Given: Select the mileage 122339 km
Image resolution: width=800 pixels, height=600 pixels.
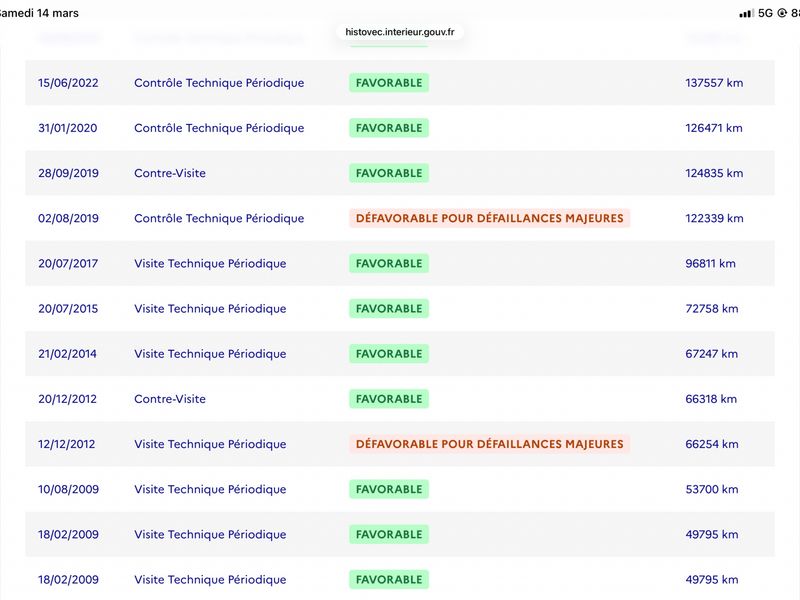Looking at the screenshot, I should click(x=714, y=218).
